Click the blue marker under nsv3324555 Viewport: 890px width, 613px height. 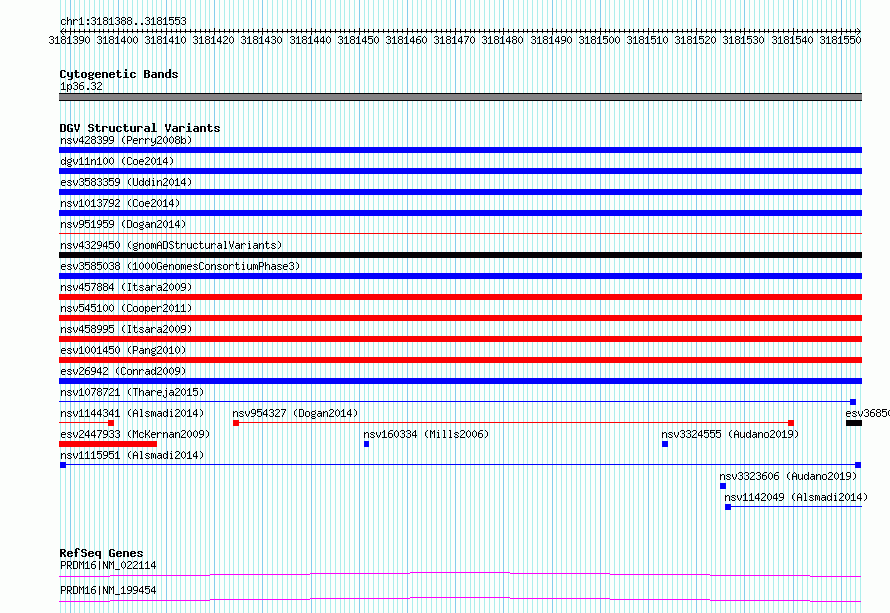[x=665, y=444]
